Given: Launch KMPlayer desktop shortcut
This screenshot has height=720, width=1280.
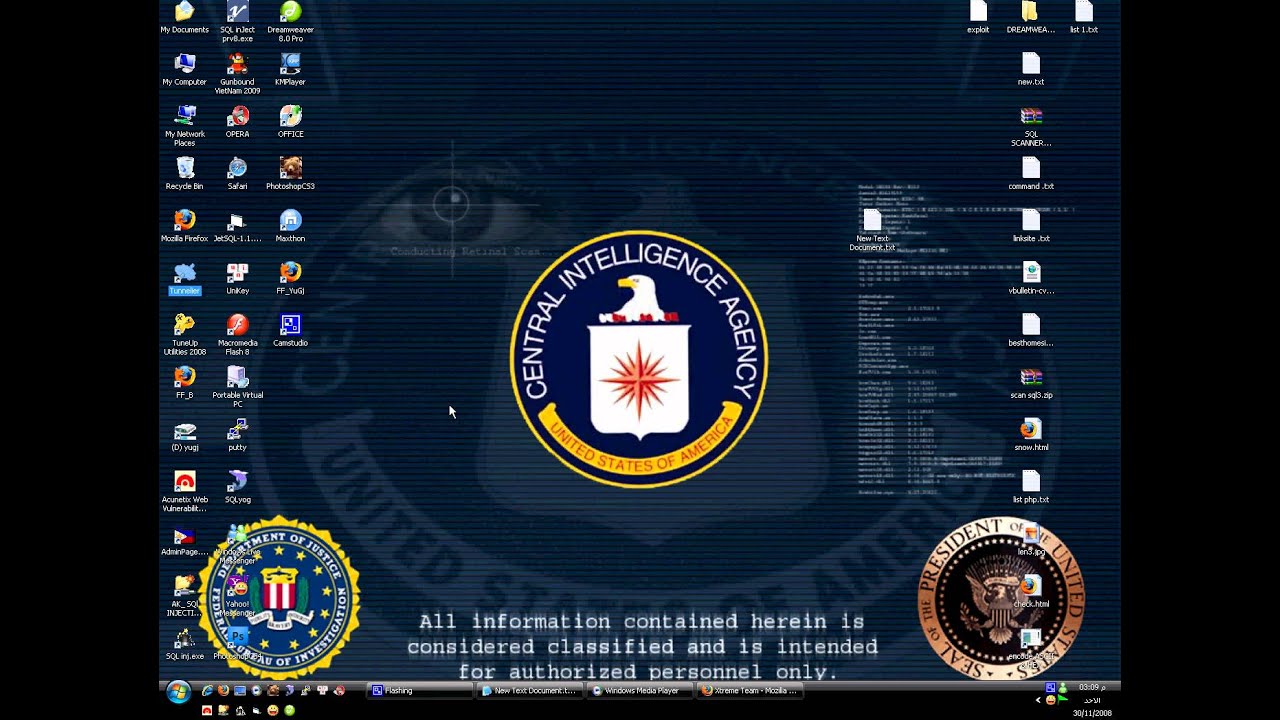Looking at the screenshot, I should (290, 70).
